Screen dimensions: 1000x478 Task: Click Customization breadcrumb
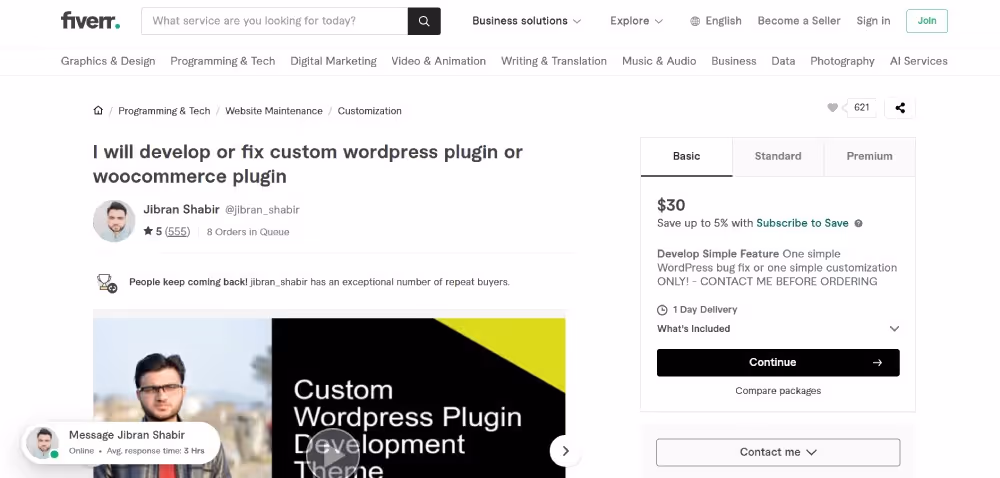coord(369,111)
